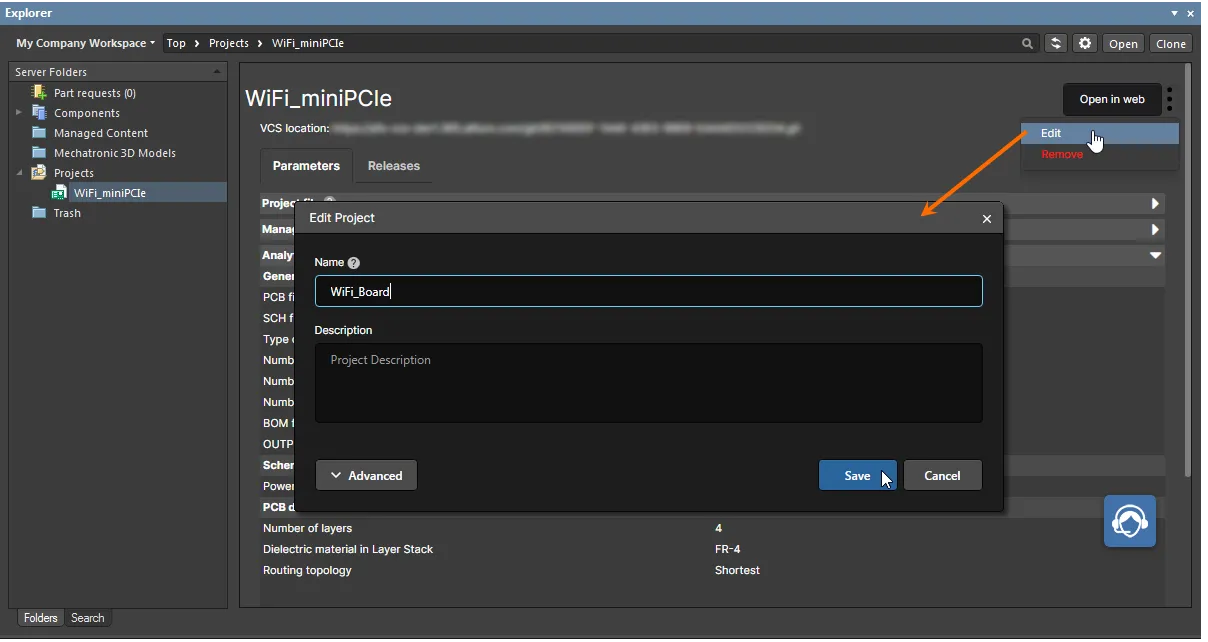The height and width of the screenshot is (642, 1208).
Task: Open the three-dot menu beside Open in web
Action: tap(1170, 99)
